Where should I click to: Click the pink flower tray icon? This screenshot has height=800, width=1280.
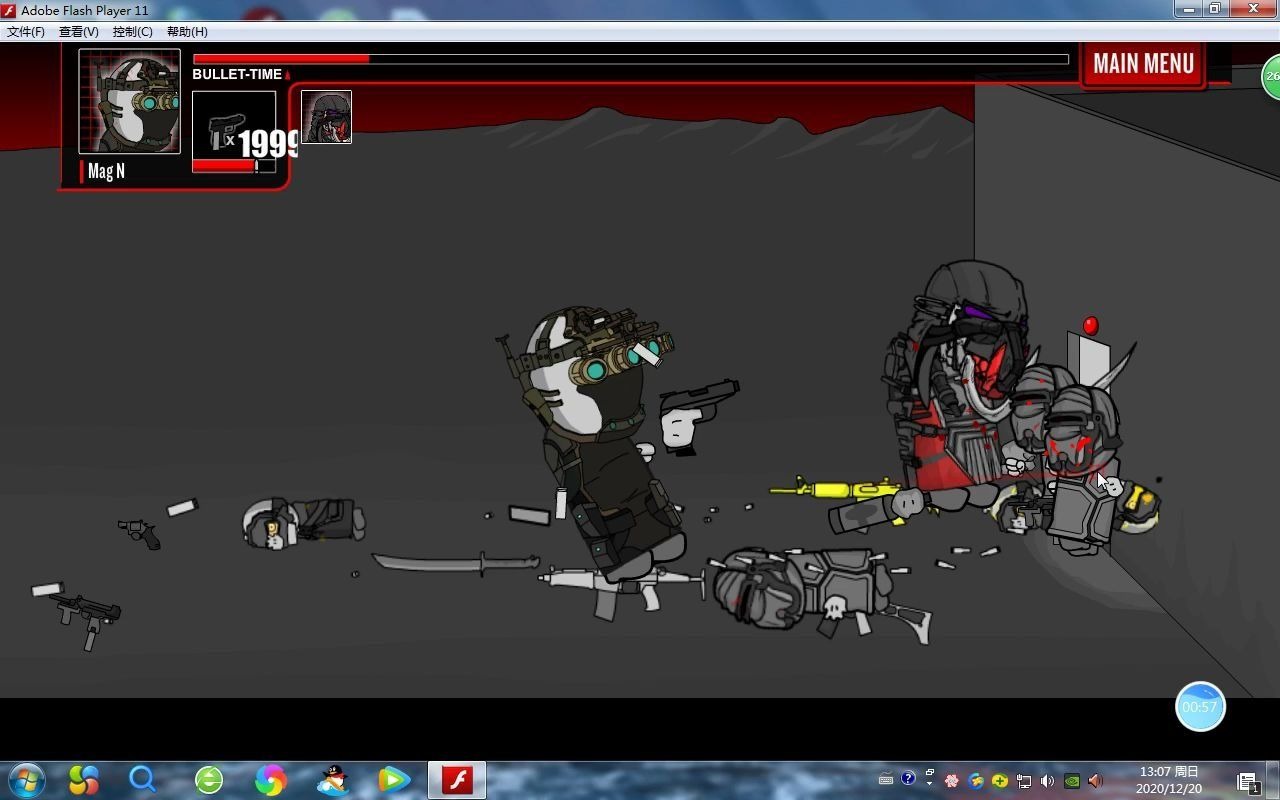point(952,781)
